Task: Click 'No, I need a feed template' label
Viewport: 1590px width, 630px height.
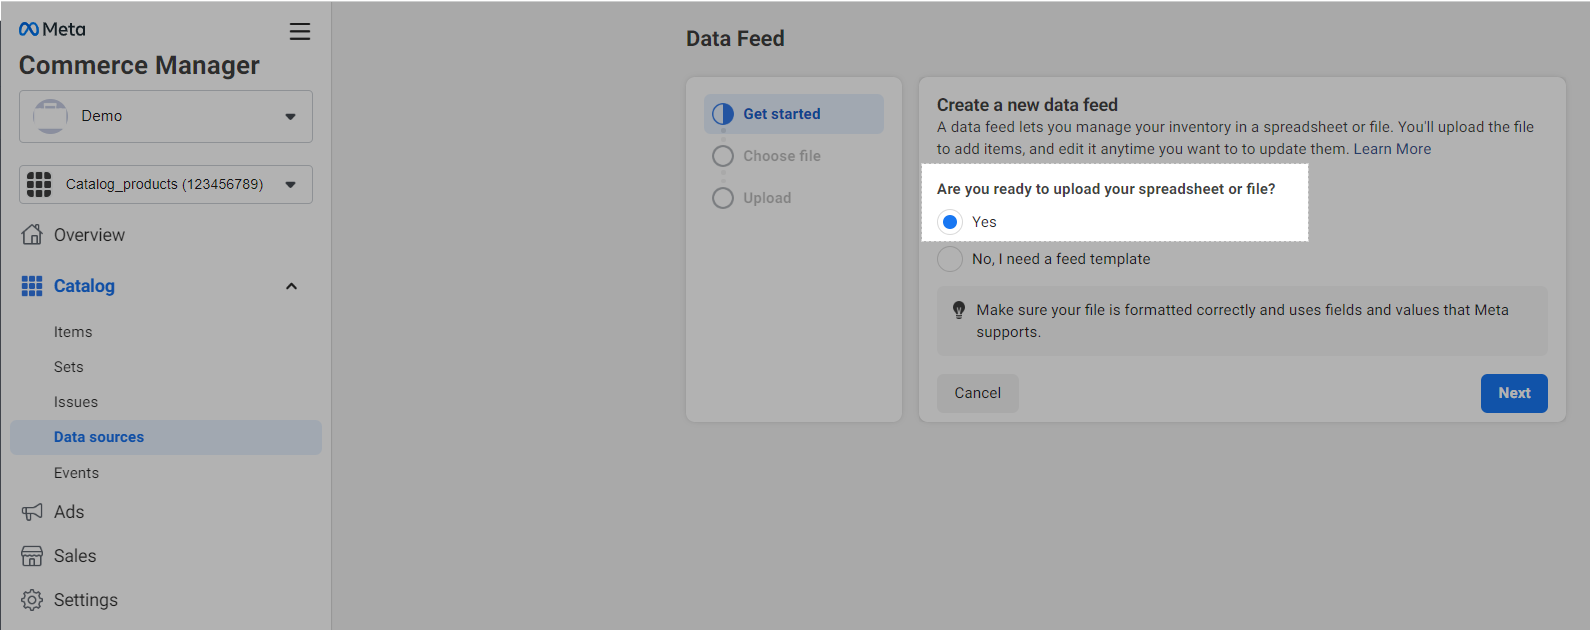Action: pyautogui.click(x=1061, y=259)
